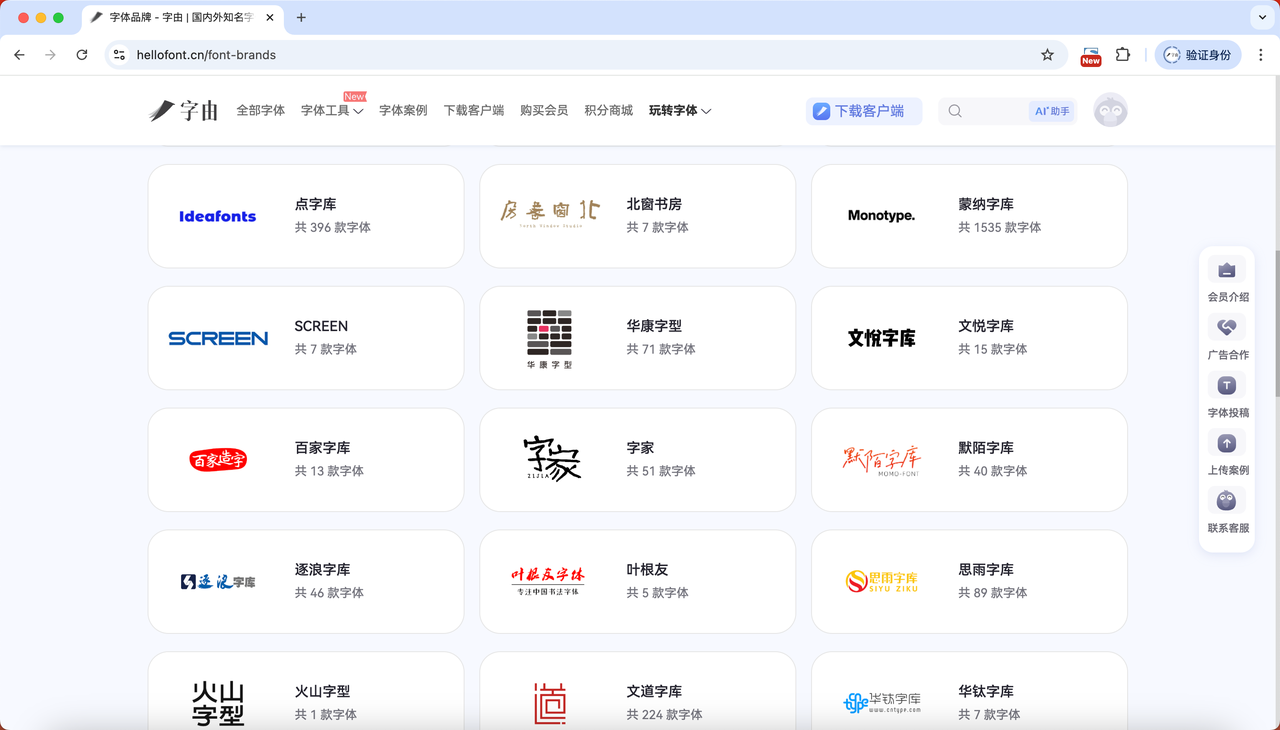Viewport: 1280px width, 730px height.
Task: Click the AI 助手 button
Action: 1051,111
